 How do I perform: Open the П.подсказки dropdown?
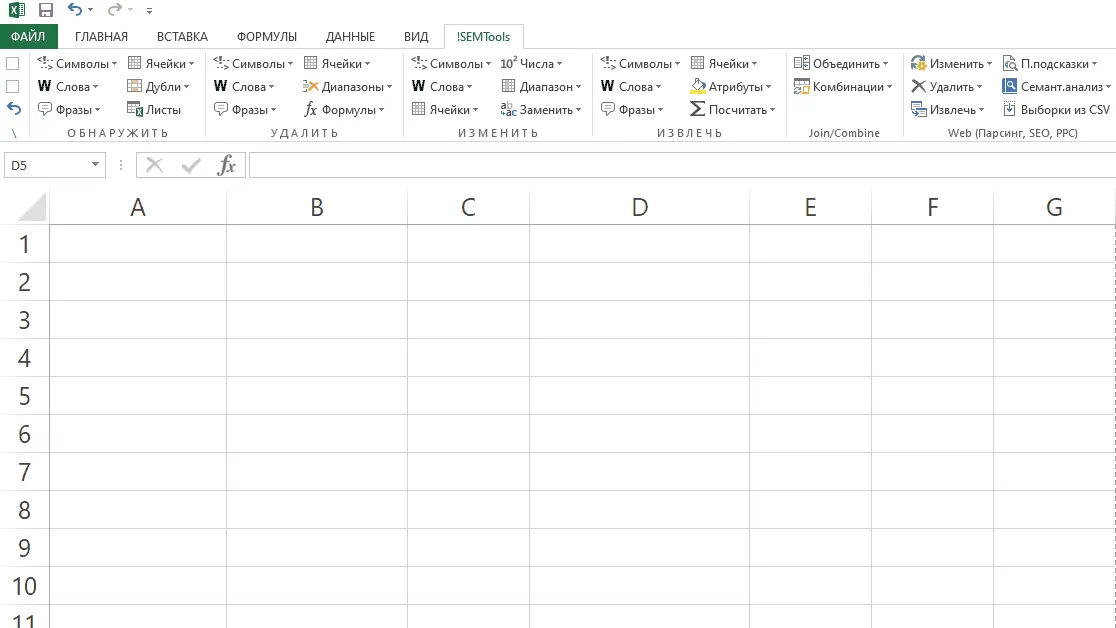tap(1050, 63)
